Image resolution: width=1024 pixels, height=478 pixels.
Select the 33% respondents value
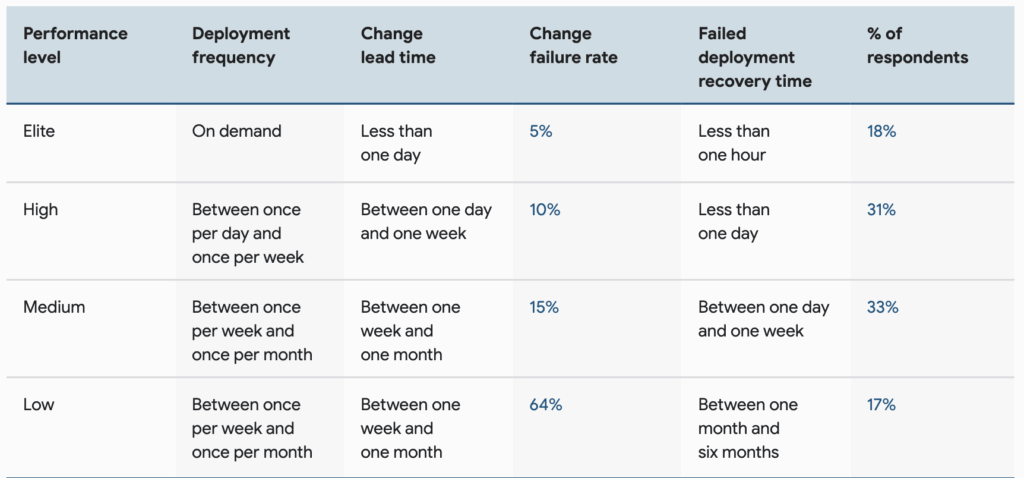click(x=883, y=307)
